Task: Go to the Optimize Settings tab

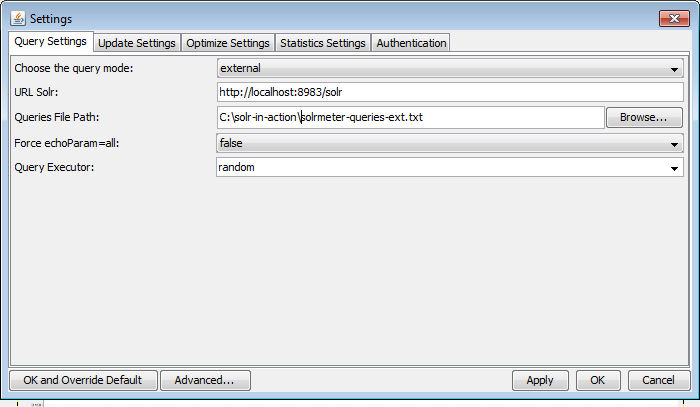Action: coord(228,43)
